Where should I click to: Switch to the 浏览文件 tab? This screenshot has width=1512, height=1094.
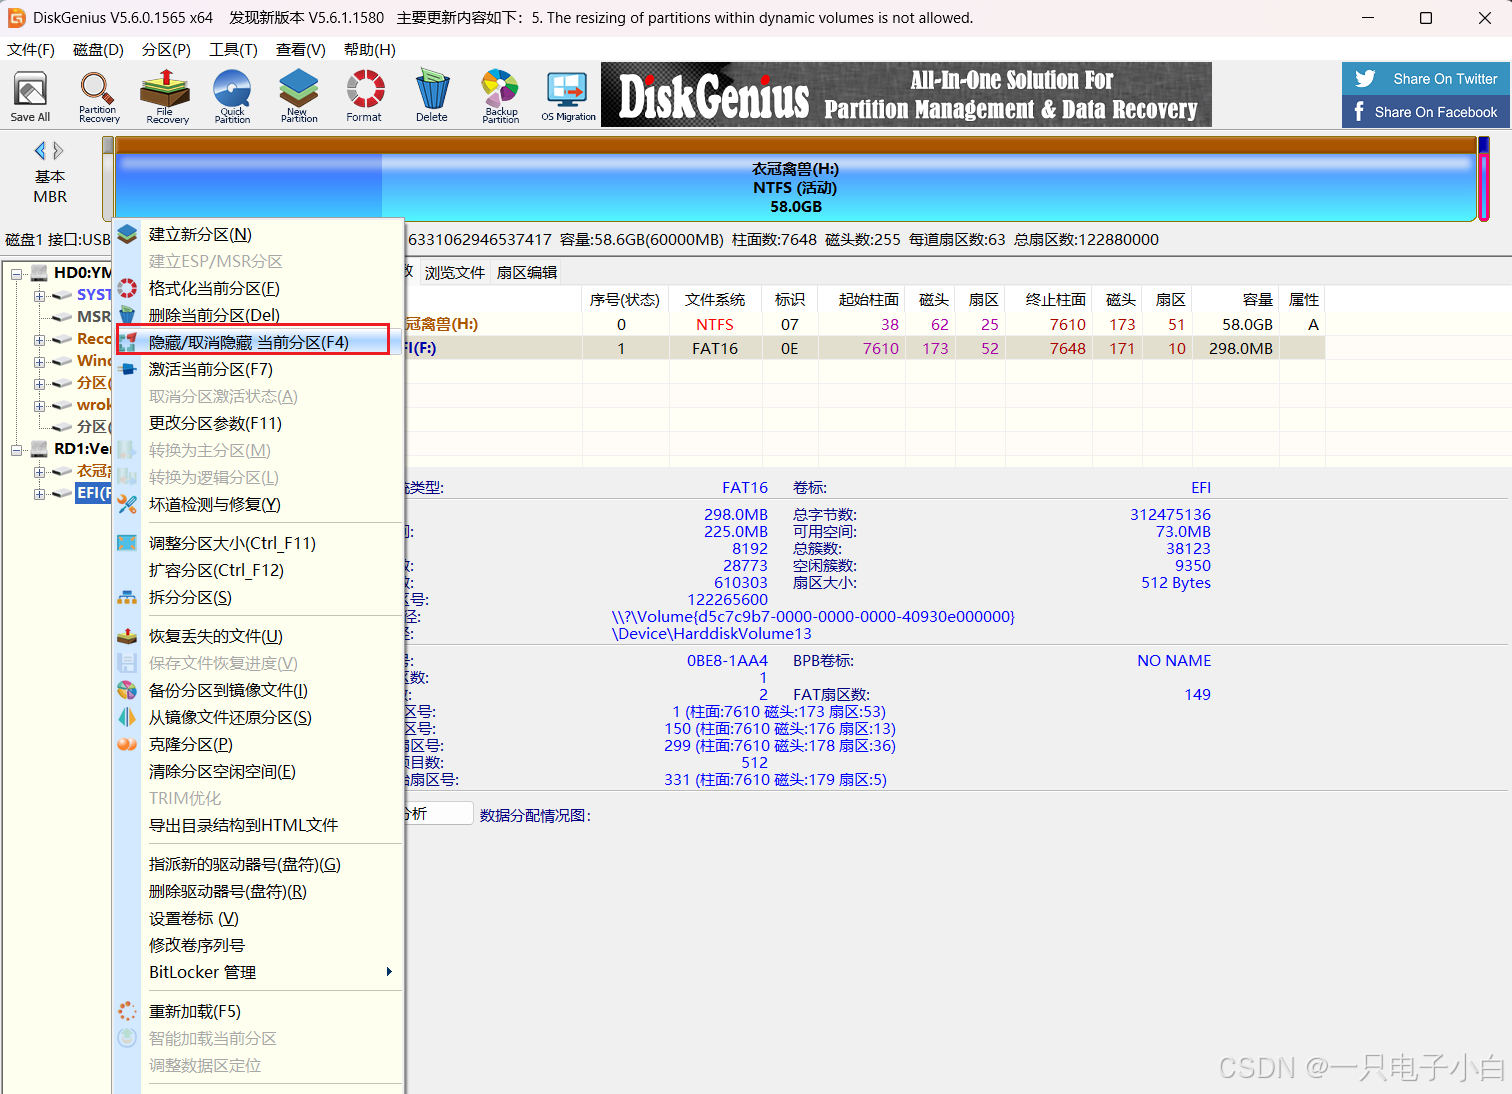455,272
